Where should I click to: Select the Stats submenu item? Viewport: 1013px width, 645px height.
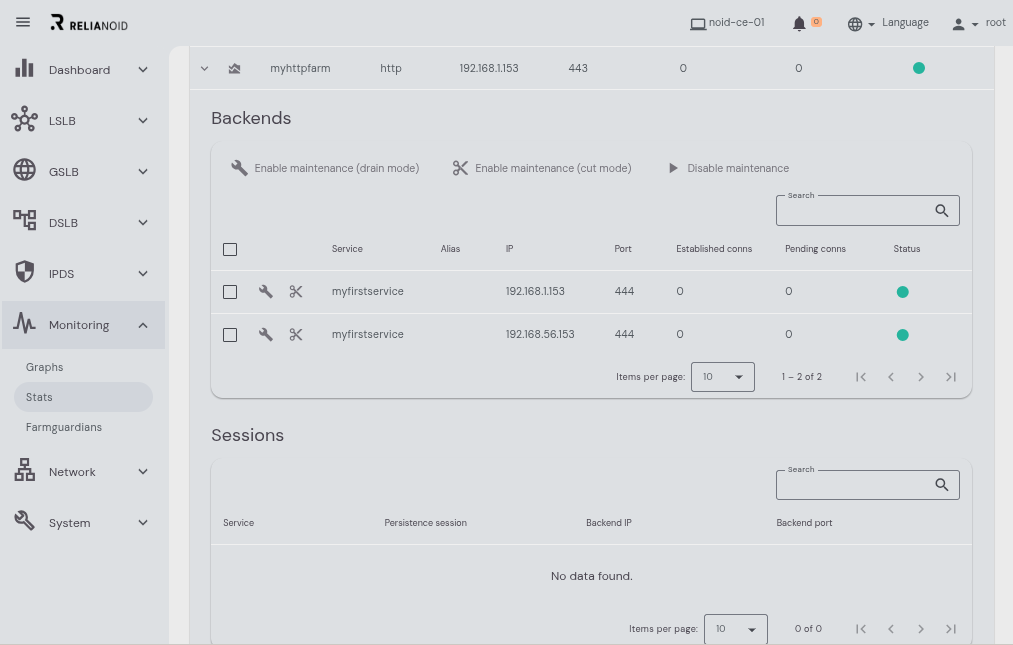[83, 397]
